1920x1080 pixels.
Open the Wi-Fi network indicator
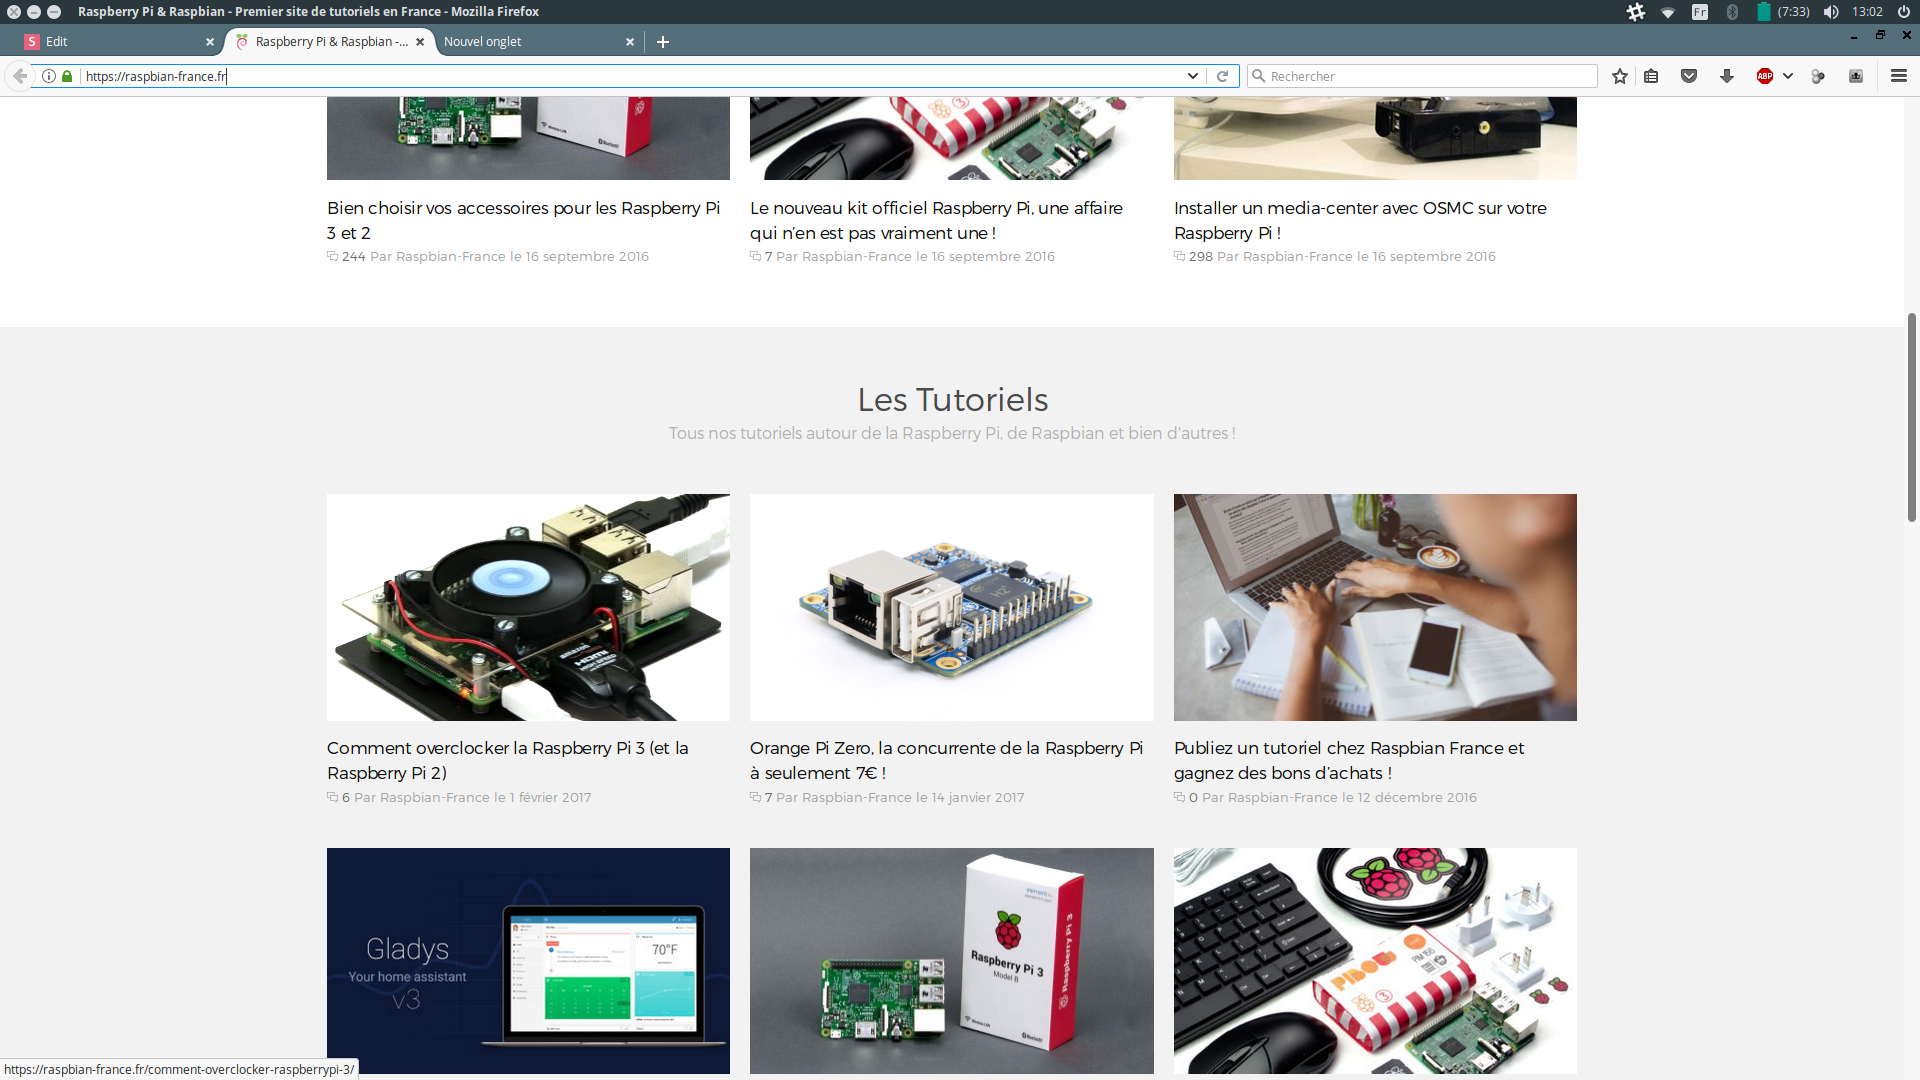[x=1668, y=12]
